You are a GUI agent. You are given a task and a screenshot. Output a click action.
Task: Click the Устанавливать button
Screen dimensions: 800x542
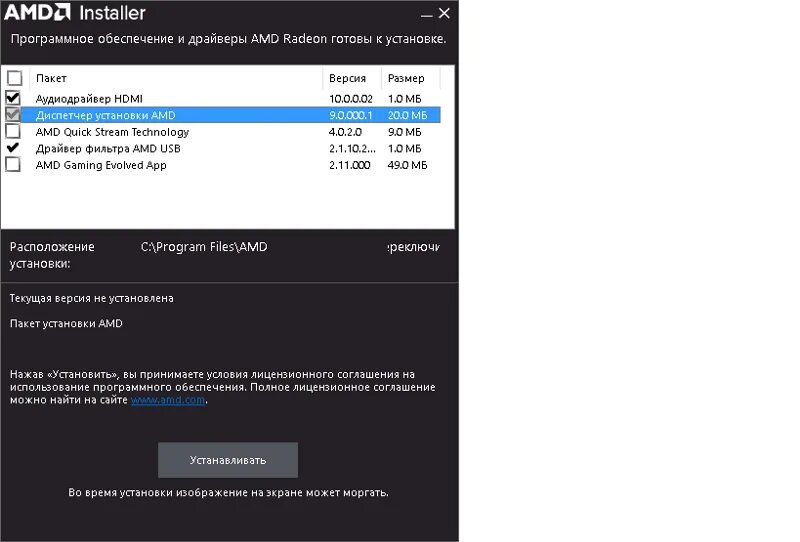[x=228, y=460]
